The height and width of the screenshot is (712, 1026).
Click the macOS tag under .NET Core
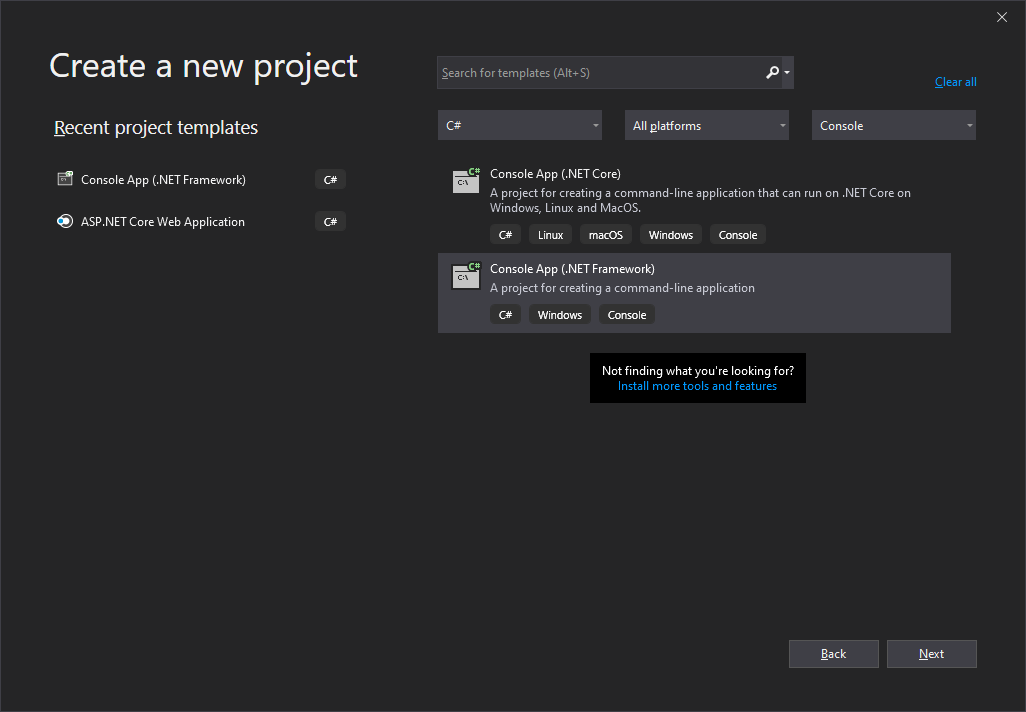[x=605, y=235]
